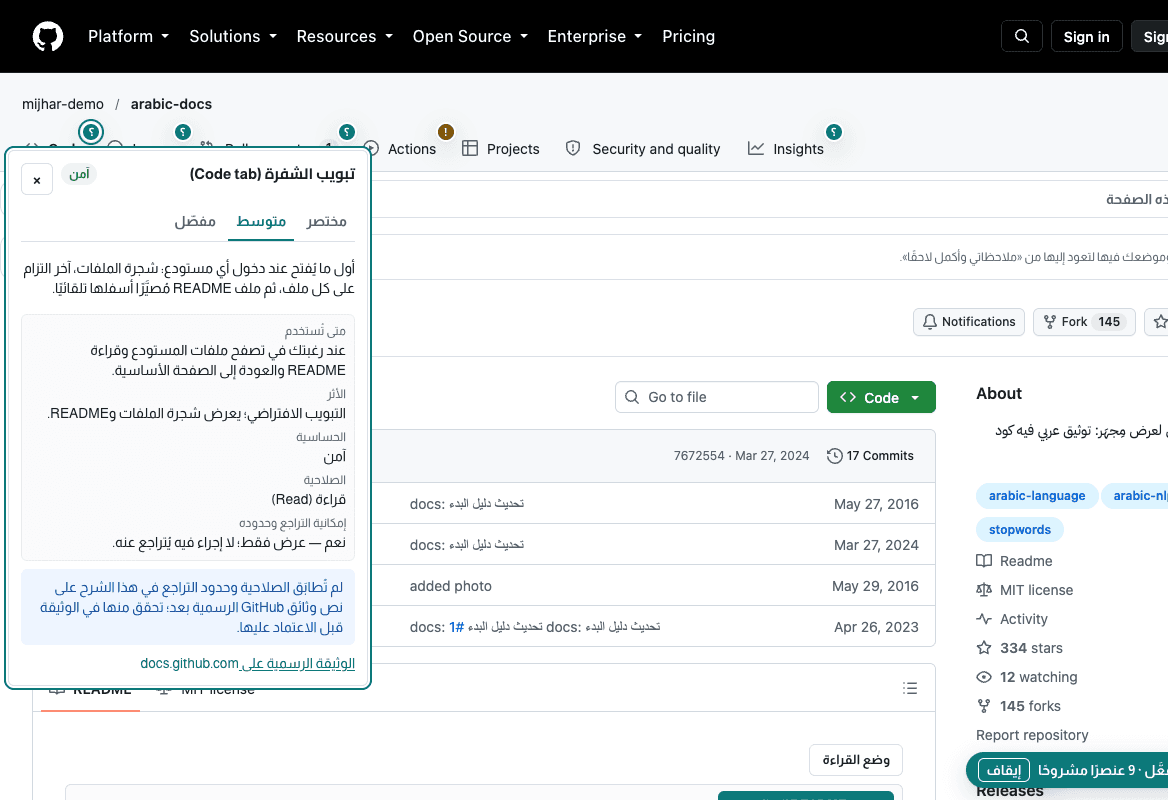This screenshot has height=800, width=1168.
Task: Open the Pricing page link
Action: [x=688, y=36]
